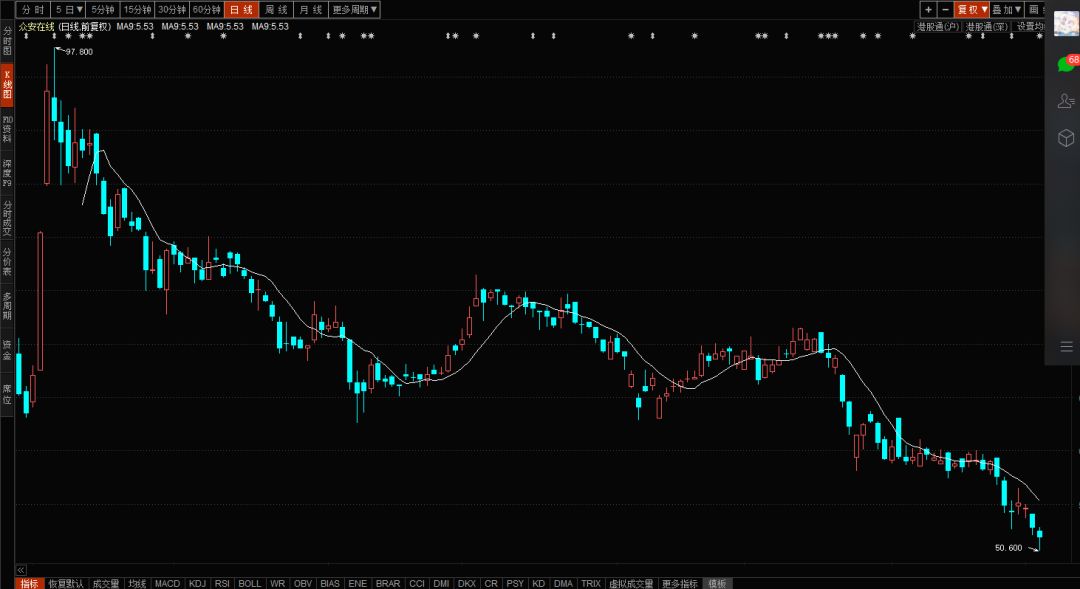The width and height of the screenshot is (1080, 589).
Task: Enable the BOLL indicator
Action: 249,583
